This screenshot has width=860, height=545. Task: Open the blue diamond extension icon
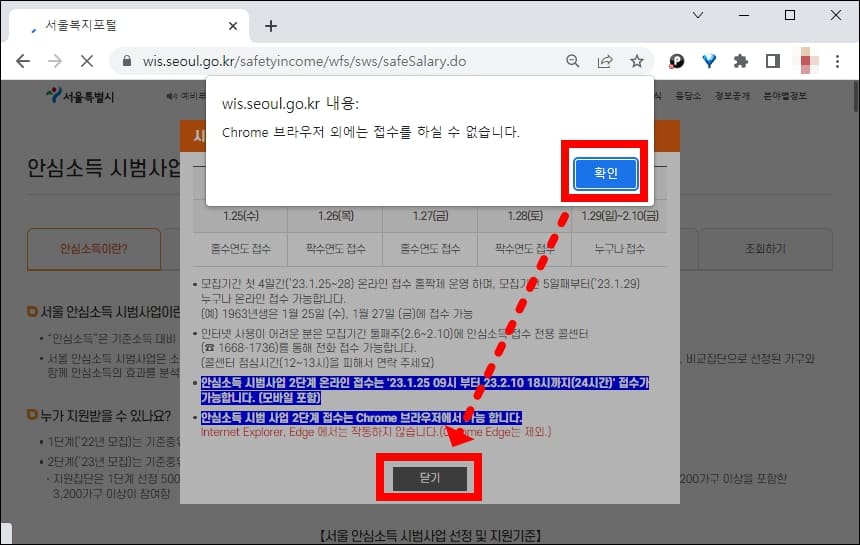click(x=709, y=61)
